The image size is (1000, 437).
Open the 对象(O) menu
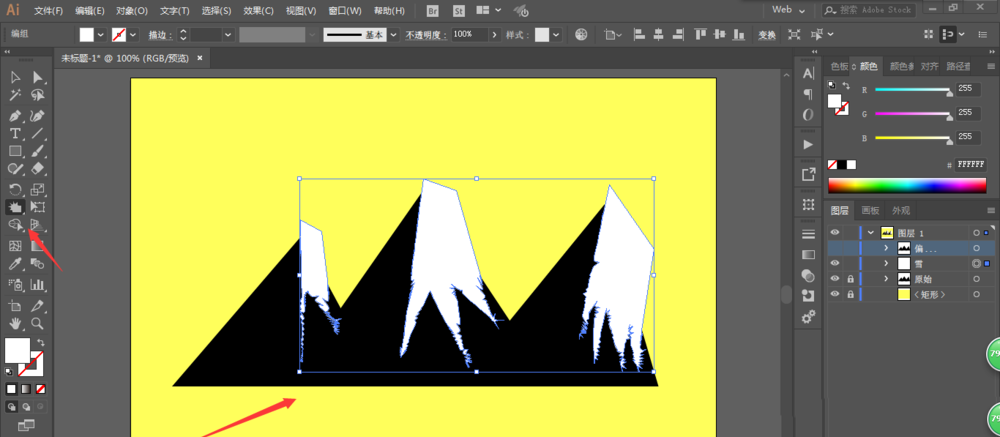pyautogui.click(x=132, y=11)
